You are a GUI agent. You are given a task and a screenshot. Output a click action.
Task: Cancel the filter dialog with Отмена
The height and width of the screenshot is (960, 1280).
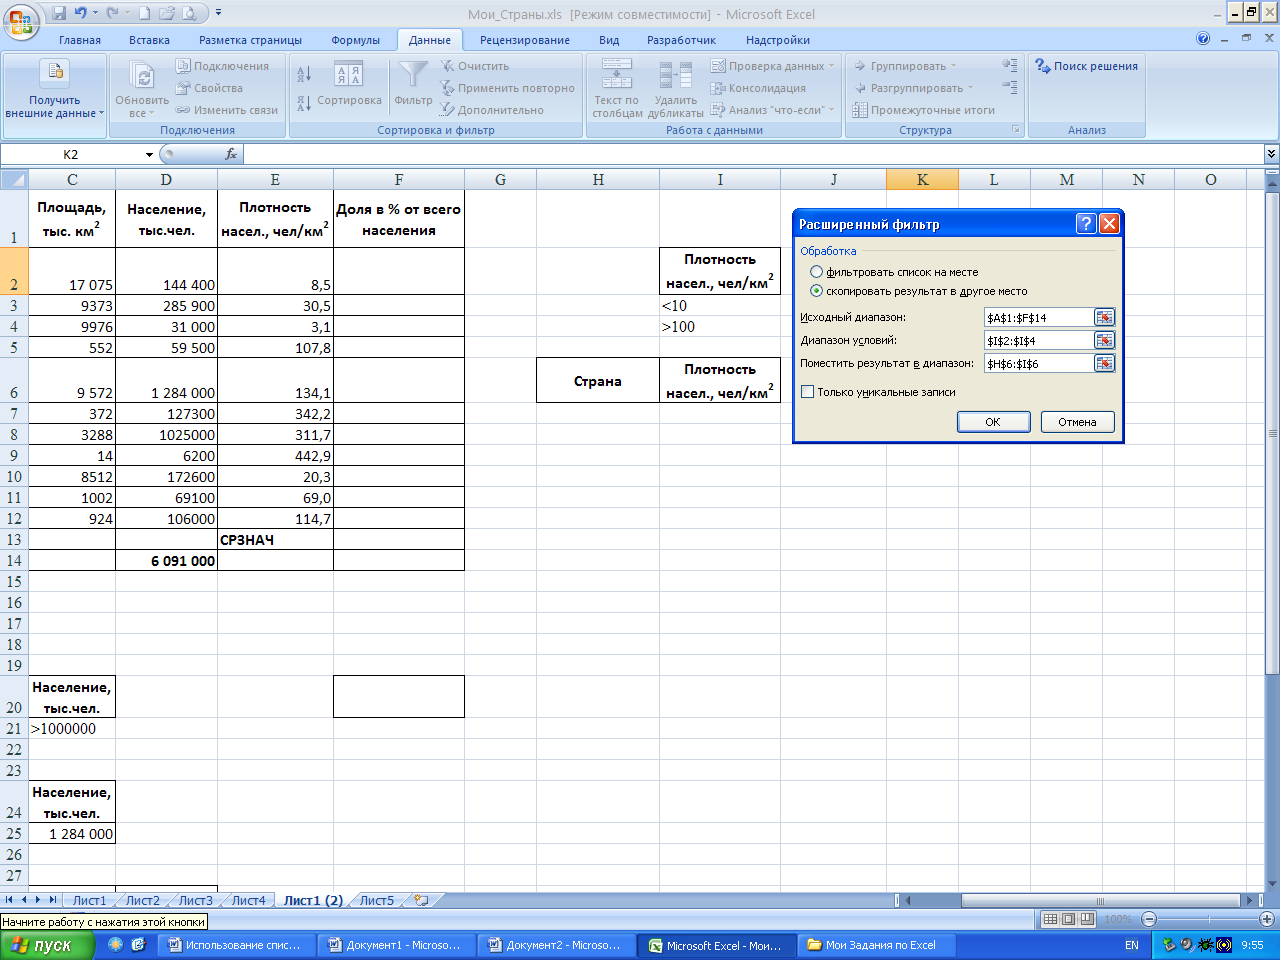pos(1077,422)
